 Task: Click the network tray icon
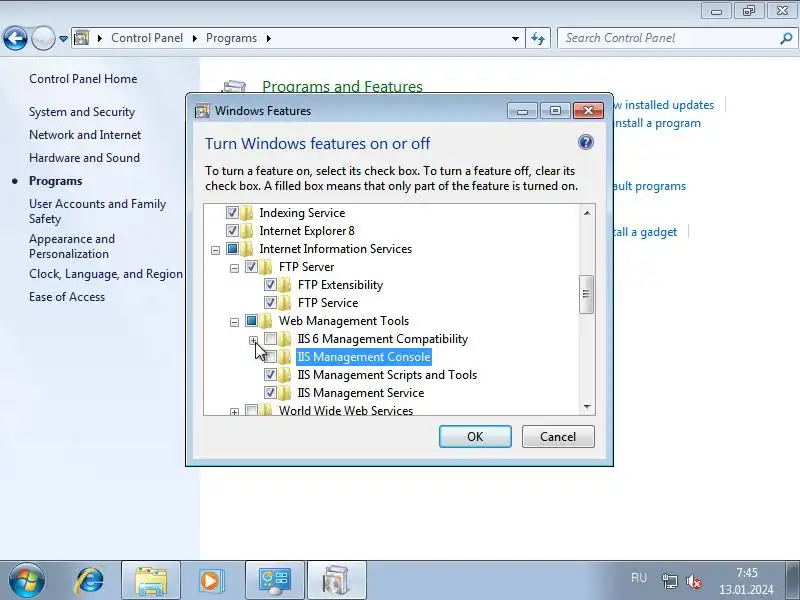669,581
